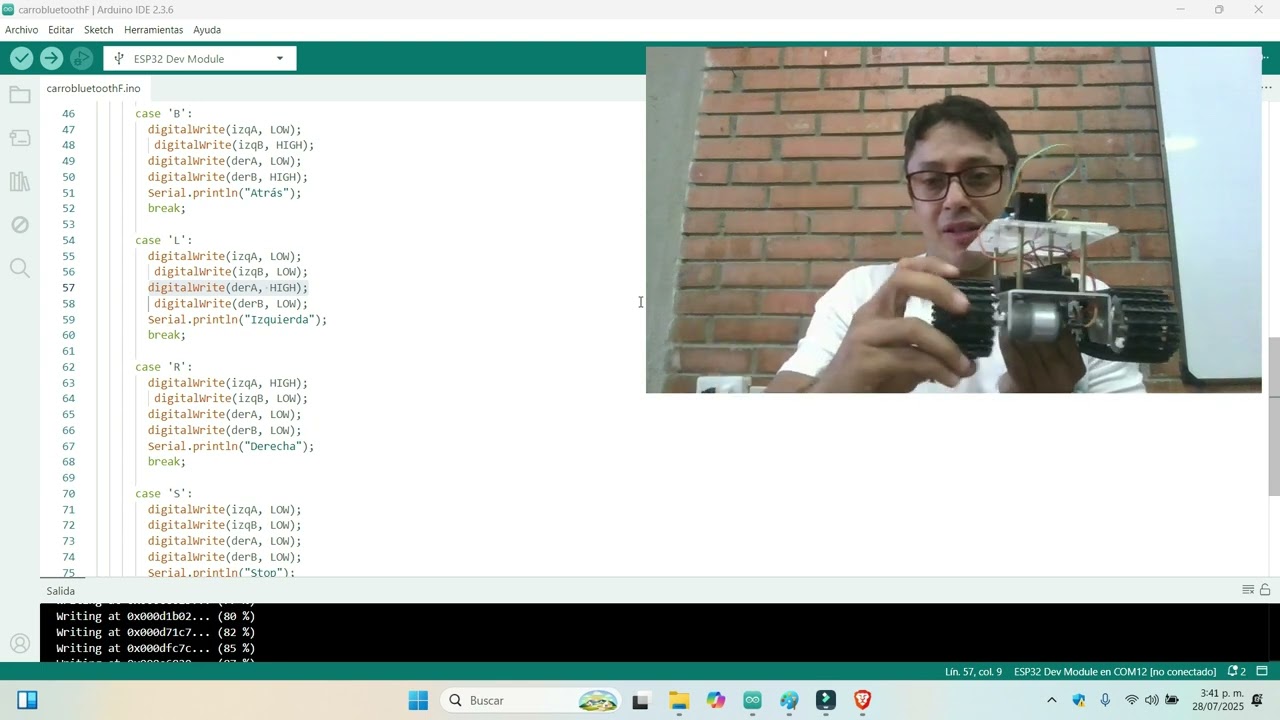This screenshot has width=1280, height=720.
Task: Click the Verify sketch checkmark button
Action: point(21,58)
